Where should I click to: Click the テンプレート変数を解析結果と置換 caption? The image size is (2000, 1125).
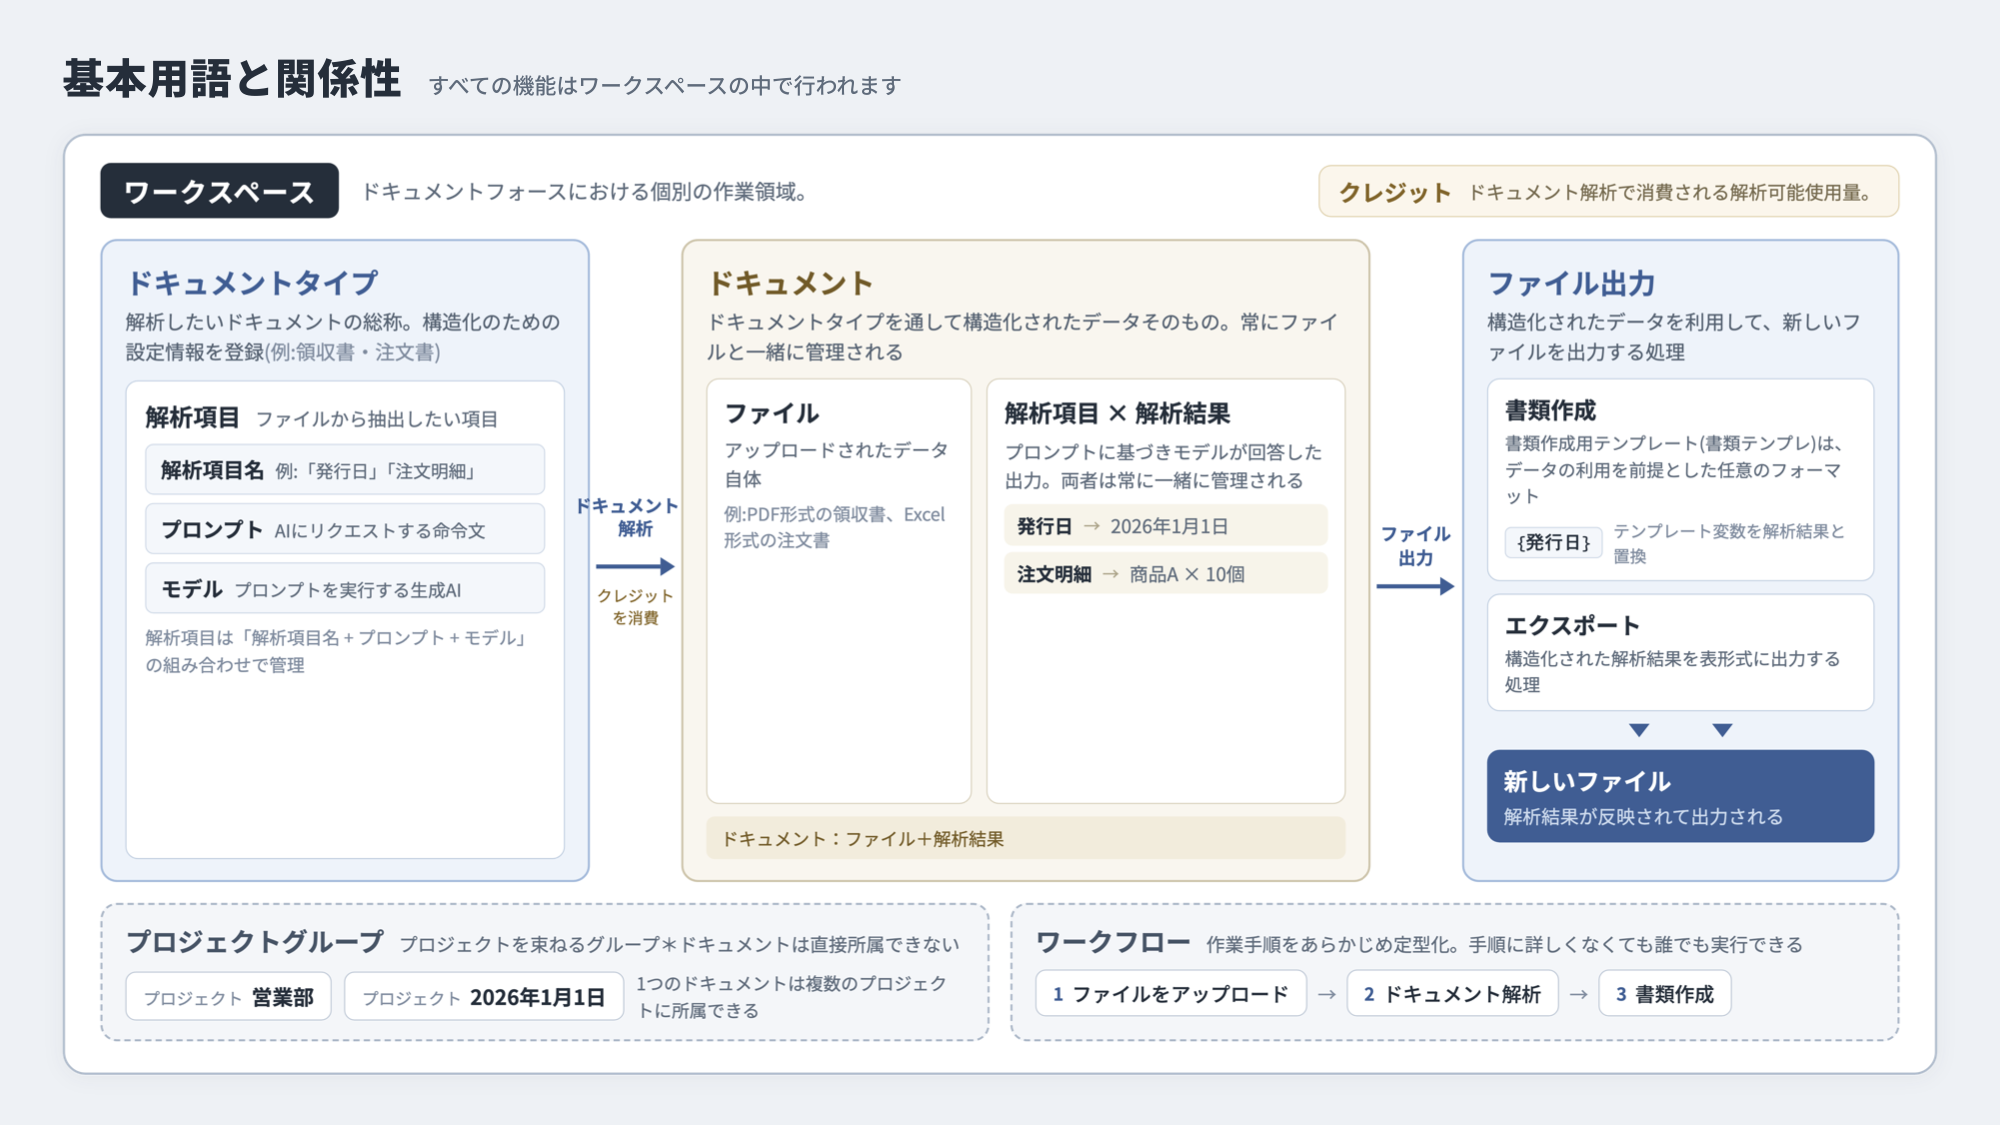click(x=1729, y=543)
